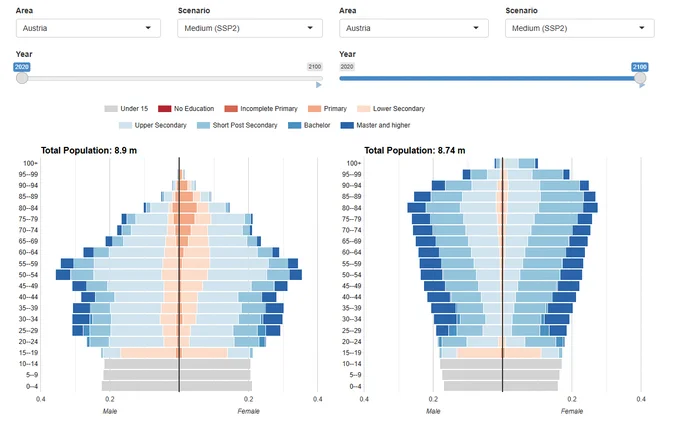Click the Short Post Secondary legend text
This screenshot has height=423, width=680.
tap(245, 125)
